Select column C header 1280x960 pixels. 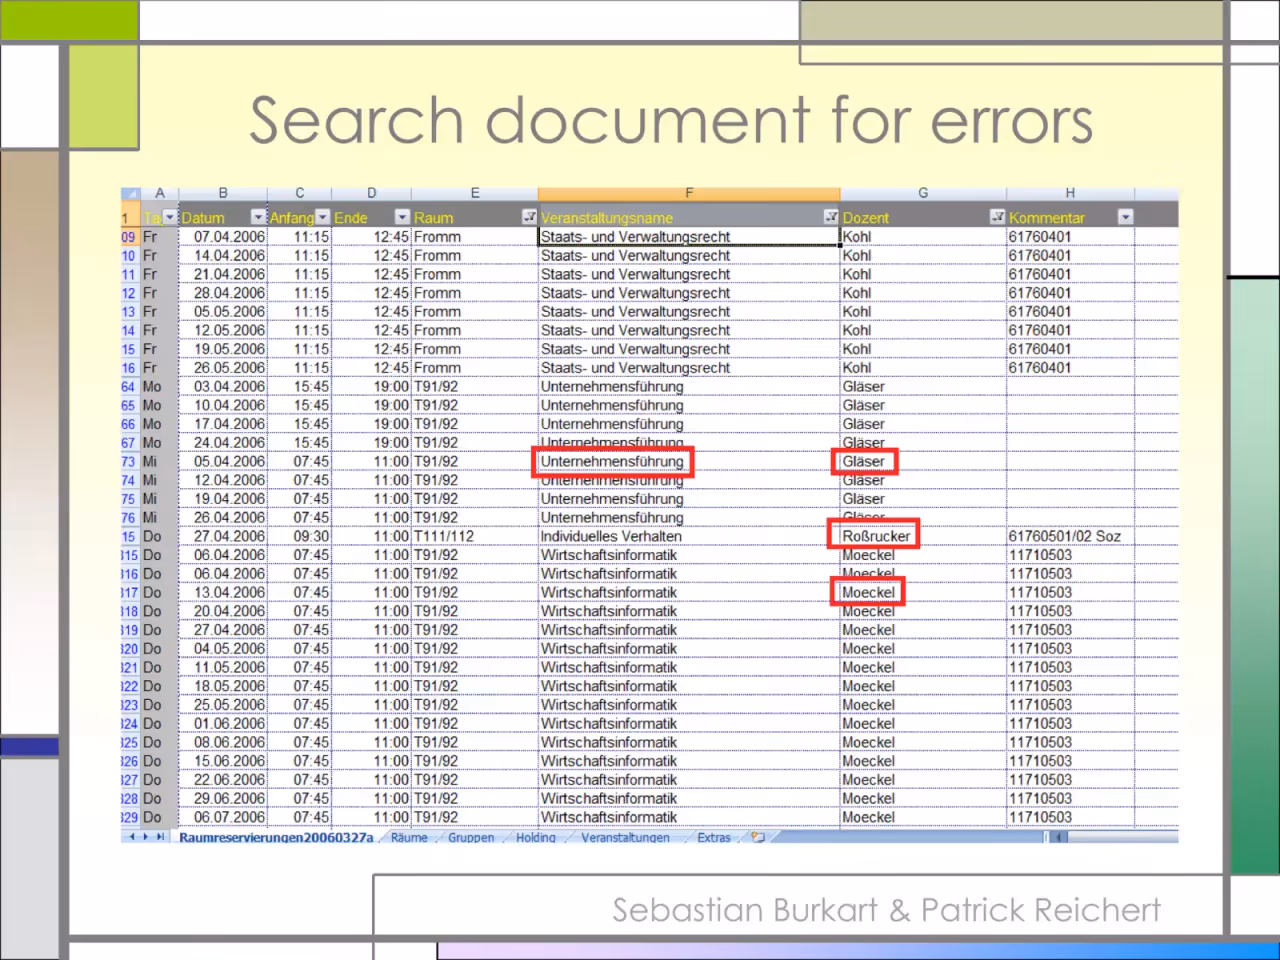(299, 194)
